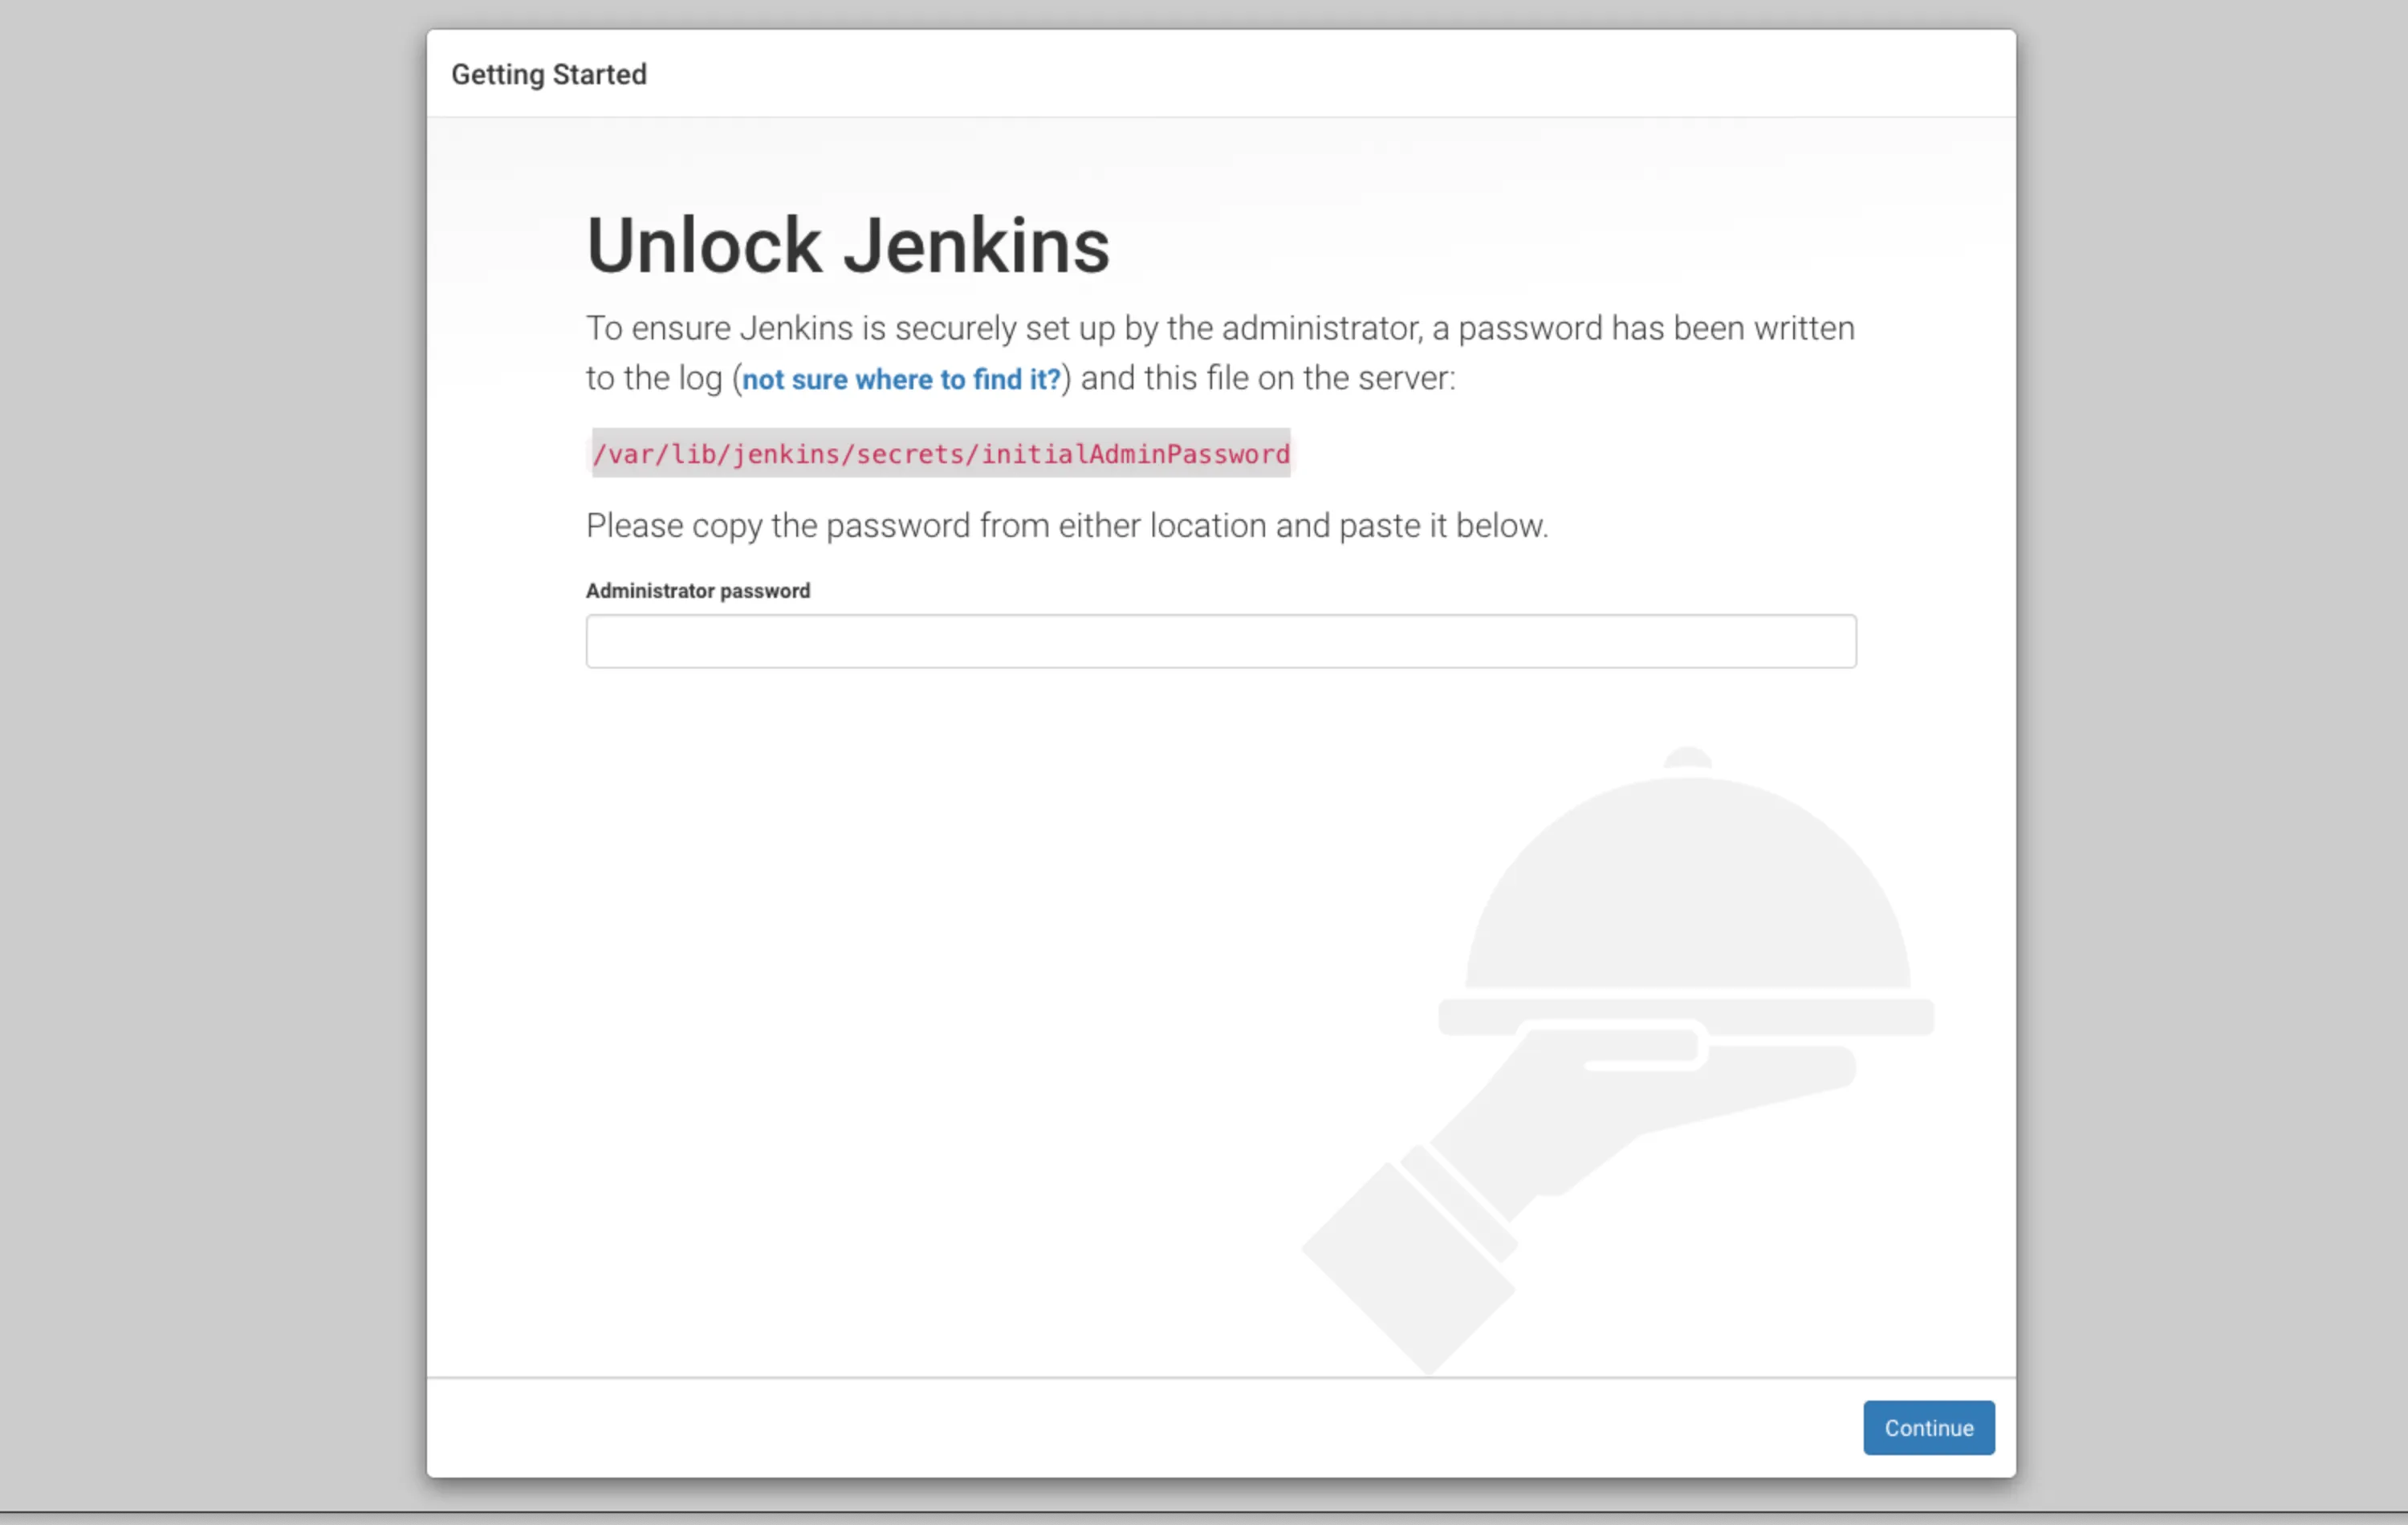Click the gray backdrop right of the dialog

tap(2210, 760)
